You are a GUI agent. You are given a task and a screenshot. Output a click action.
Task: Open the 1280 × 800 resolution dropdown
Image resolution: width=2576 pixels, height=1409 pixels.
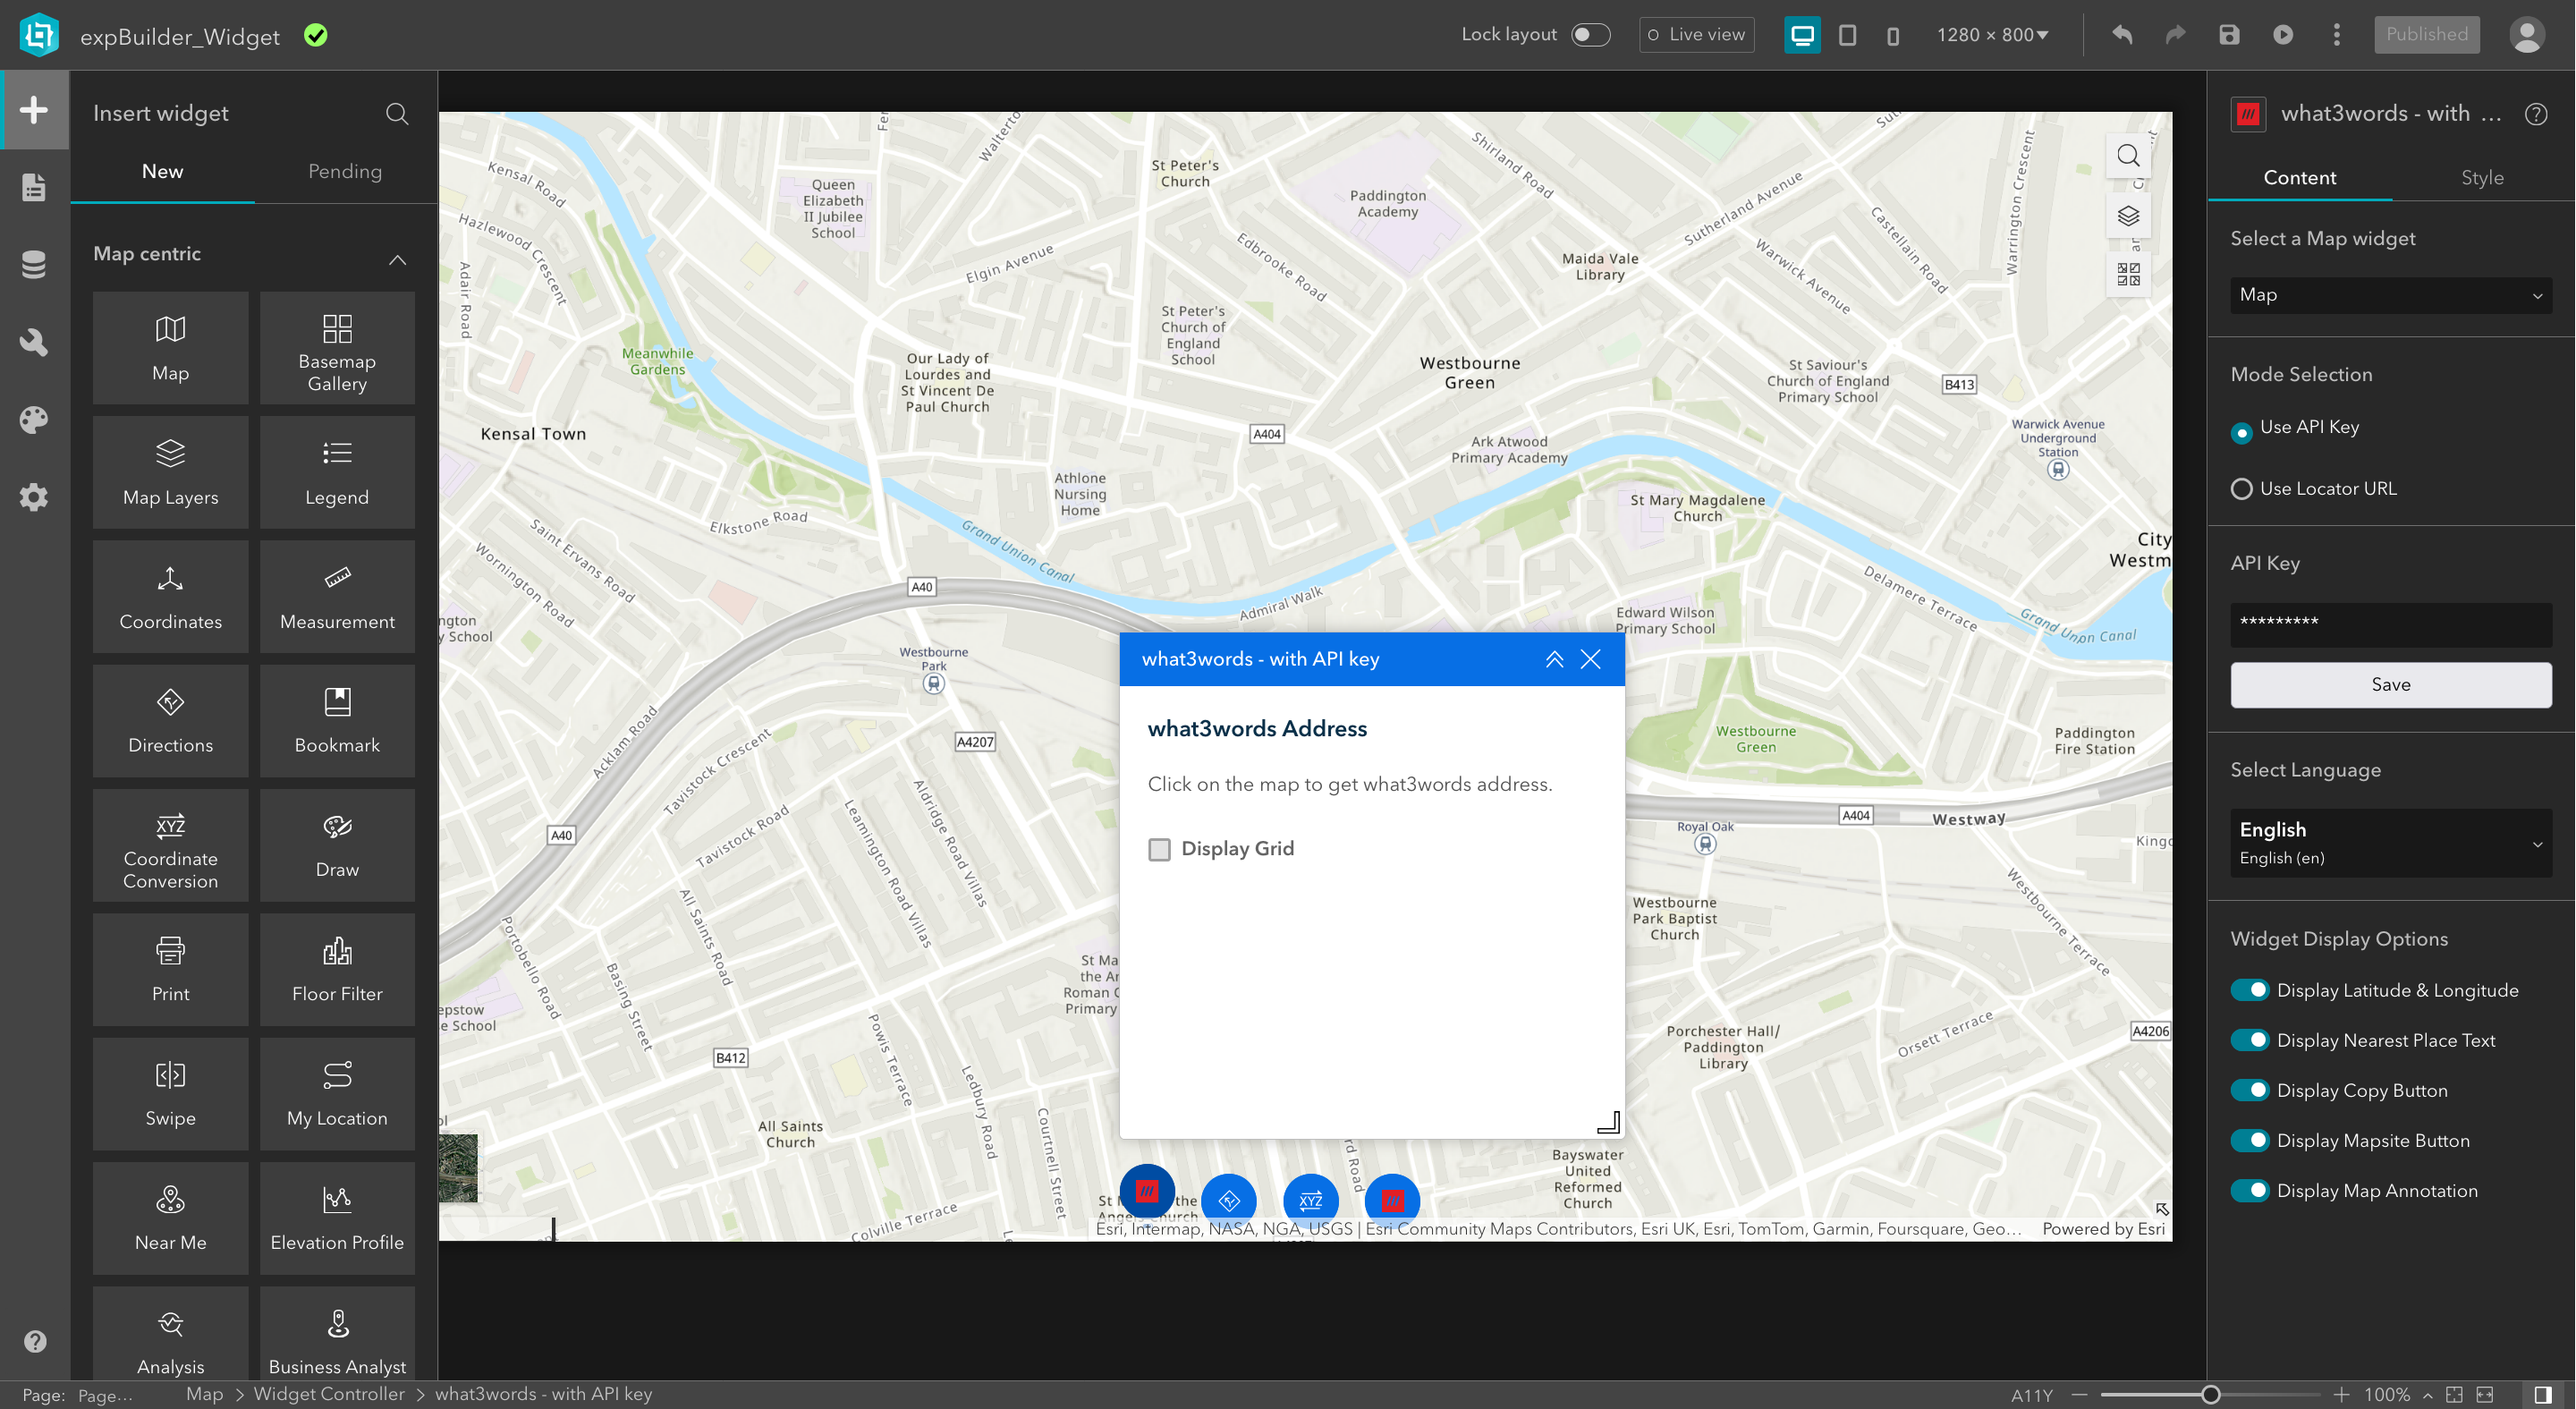pyautogui.click(x=1992, y=35)
